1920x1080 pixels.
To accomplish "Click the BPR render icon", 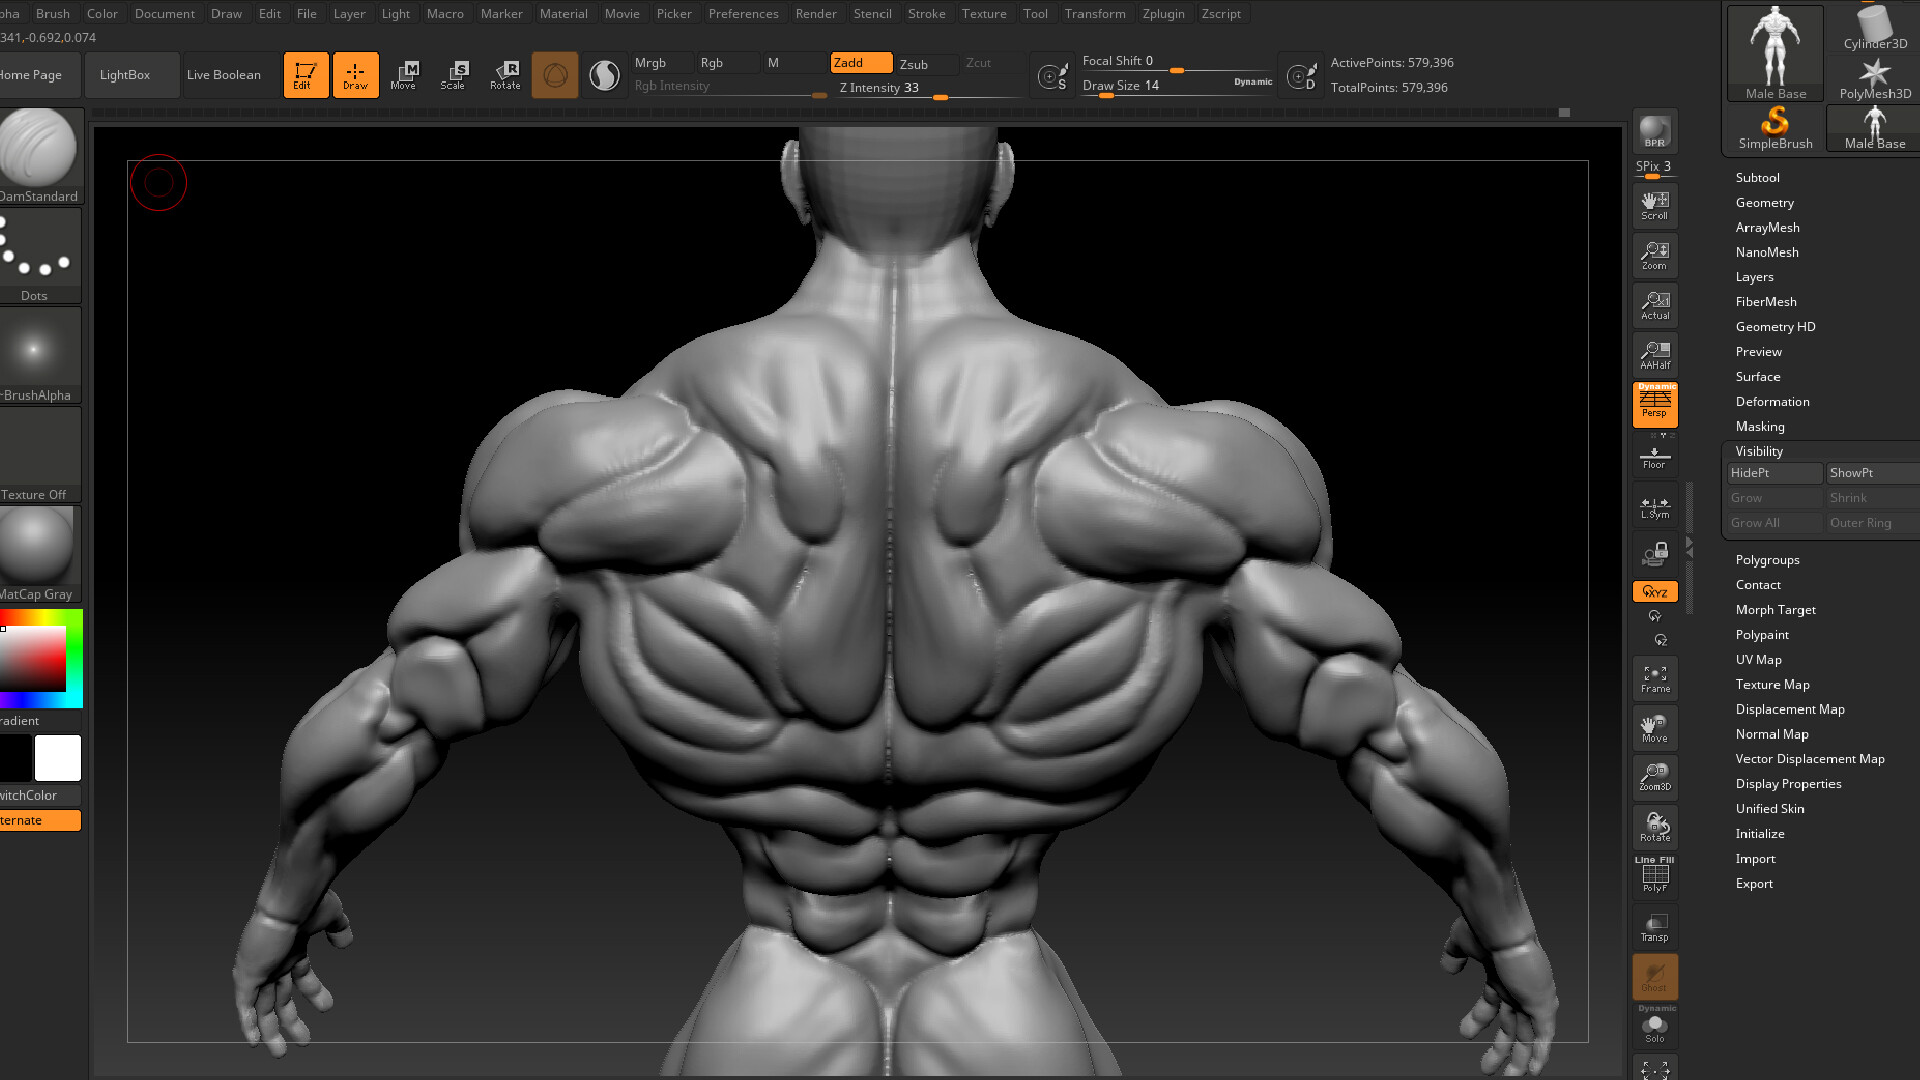I will 1654,128.
